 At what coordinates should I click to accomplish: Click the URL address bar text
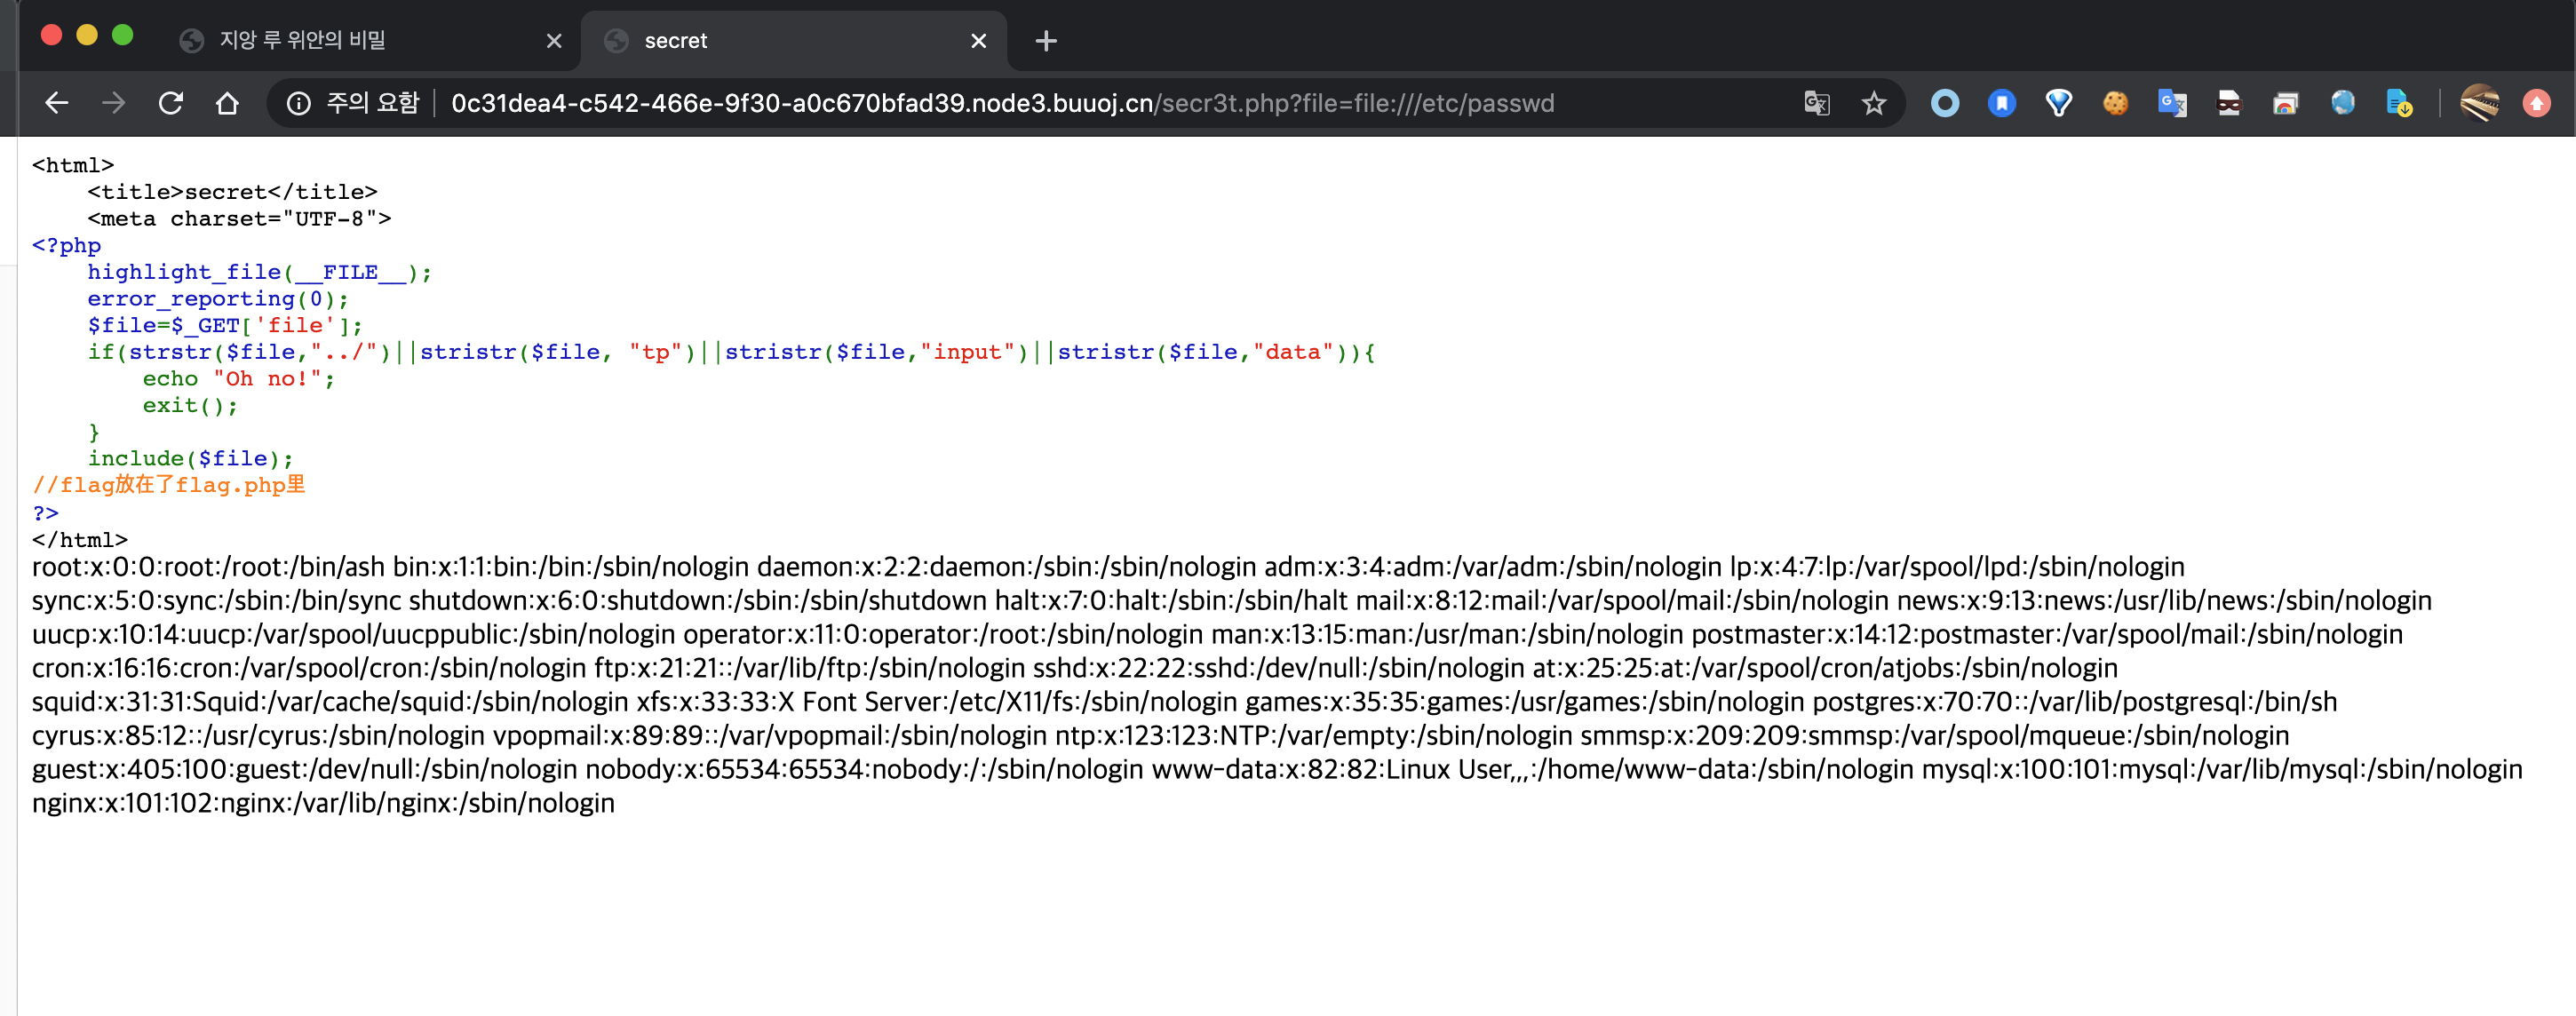[x=1000, y=103]
